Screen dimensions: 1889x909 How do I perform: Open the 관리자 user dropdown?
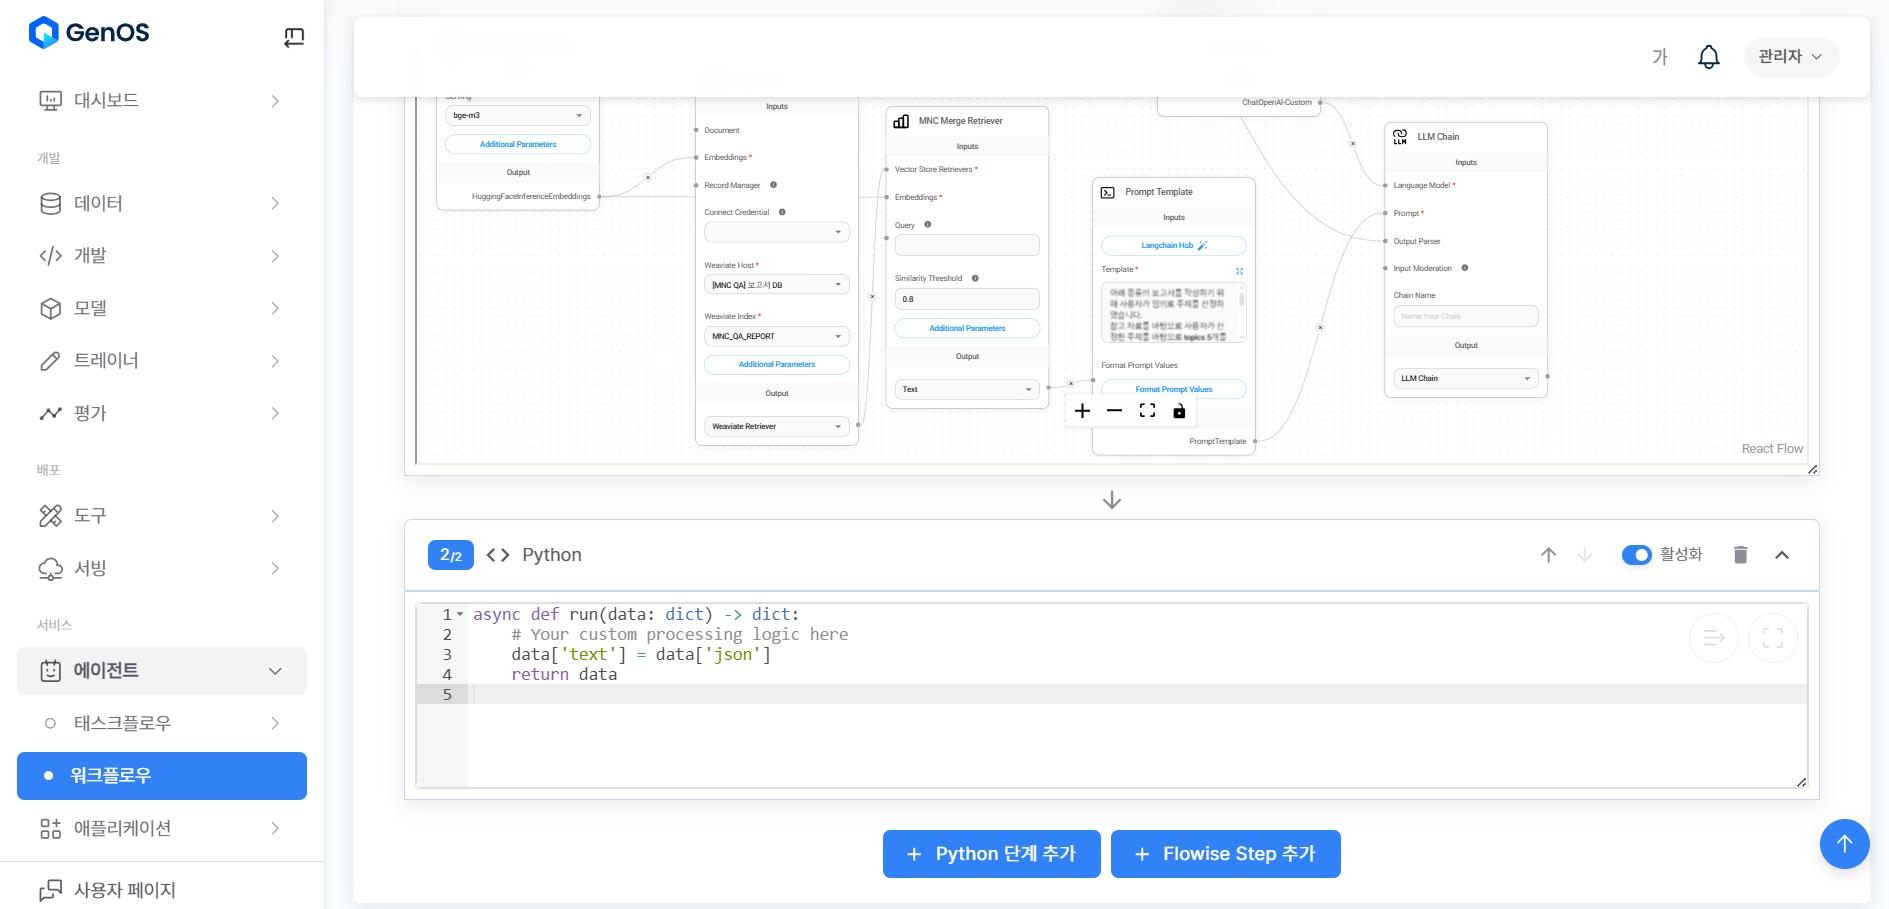[1790, 57]
